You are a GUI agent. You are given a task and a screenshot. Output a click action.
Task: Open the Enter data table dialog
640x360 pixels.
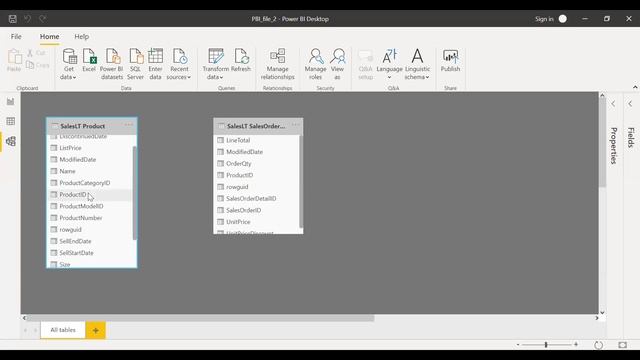(156, 64)
